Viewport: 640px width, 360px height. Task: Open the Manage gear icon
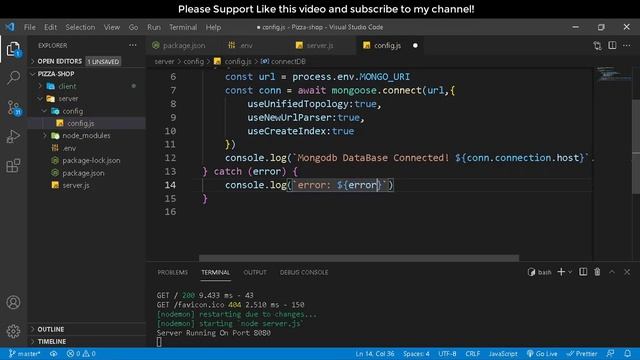pos(13,331)
